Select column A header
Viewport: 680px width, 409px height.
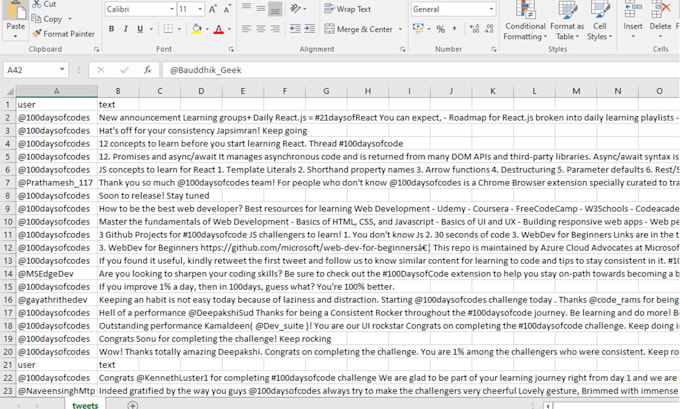(56, 91)
